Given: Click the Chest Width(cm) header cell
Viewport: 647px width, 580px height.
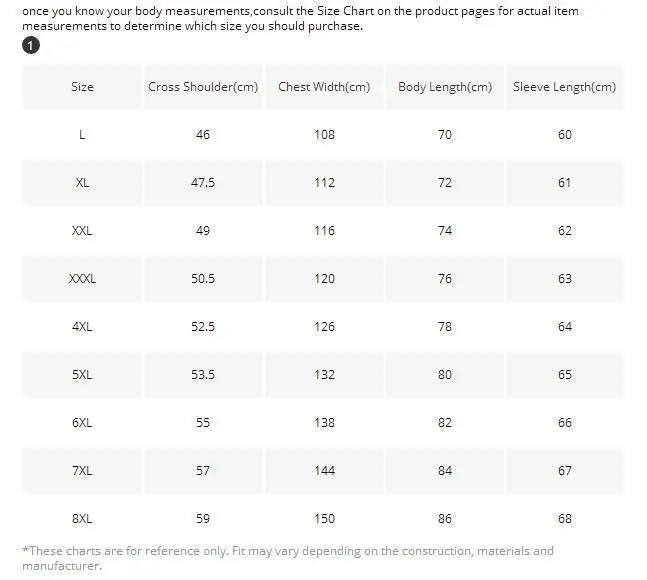Looking at the screenshot, I should point(324,87).
